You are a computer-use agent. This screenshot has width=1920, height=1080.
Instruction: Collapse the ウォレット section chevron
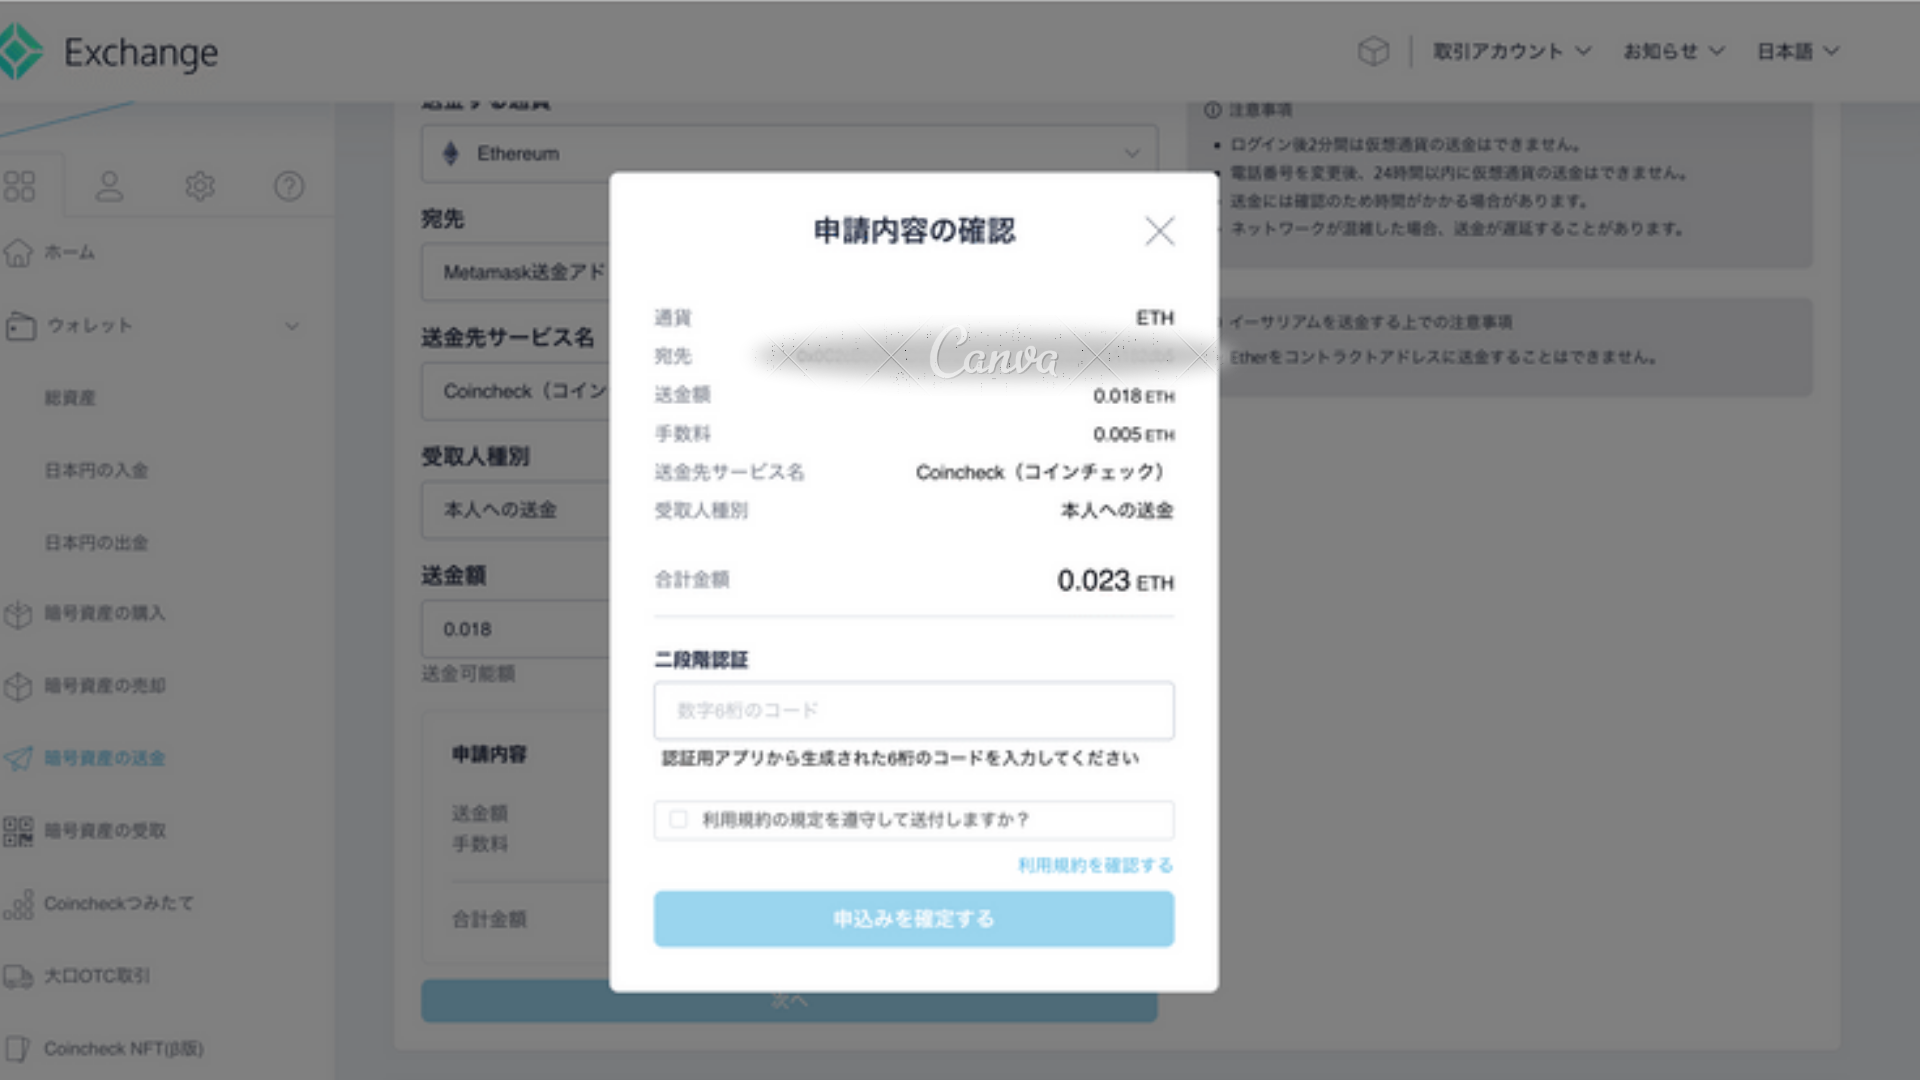pos(292,326)
